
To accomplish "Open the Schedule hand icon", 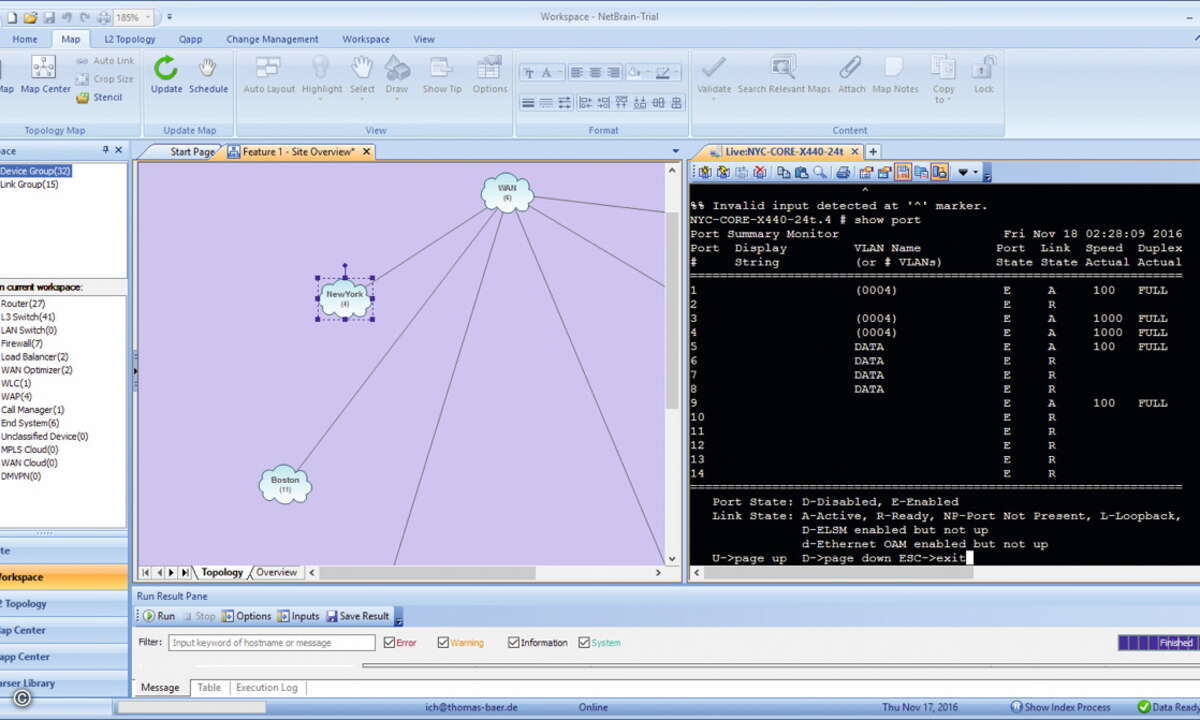I will click(x=208, y=69).
